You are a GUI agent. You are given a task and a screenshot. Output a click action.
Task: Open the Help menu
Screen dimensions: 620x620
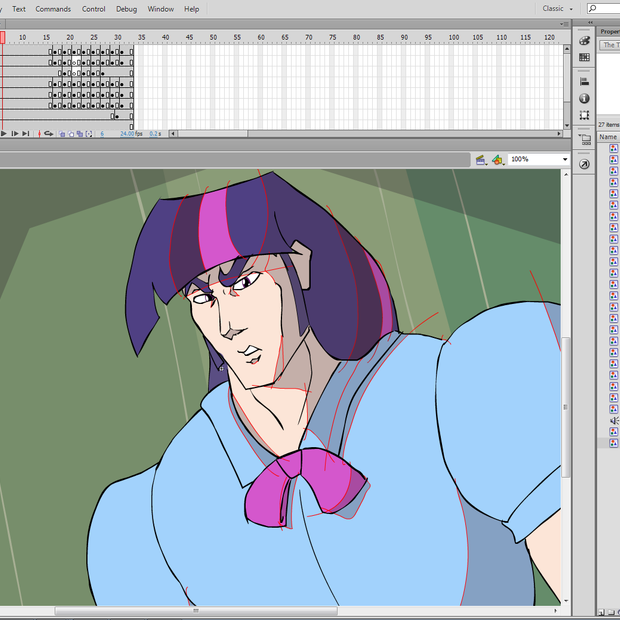[x=191, y=9]
